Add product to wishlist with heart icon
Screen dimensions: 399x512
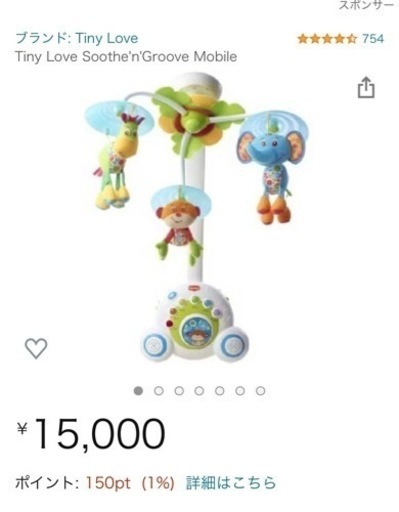(36, 348)
